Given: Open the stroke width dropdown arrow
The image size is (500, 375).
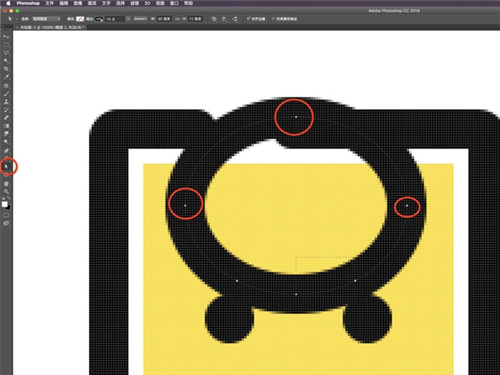Looking at the screenshot, I should point(128,19).
